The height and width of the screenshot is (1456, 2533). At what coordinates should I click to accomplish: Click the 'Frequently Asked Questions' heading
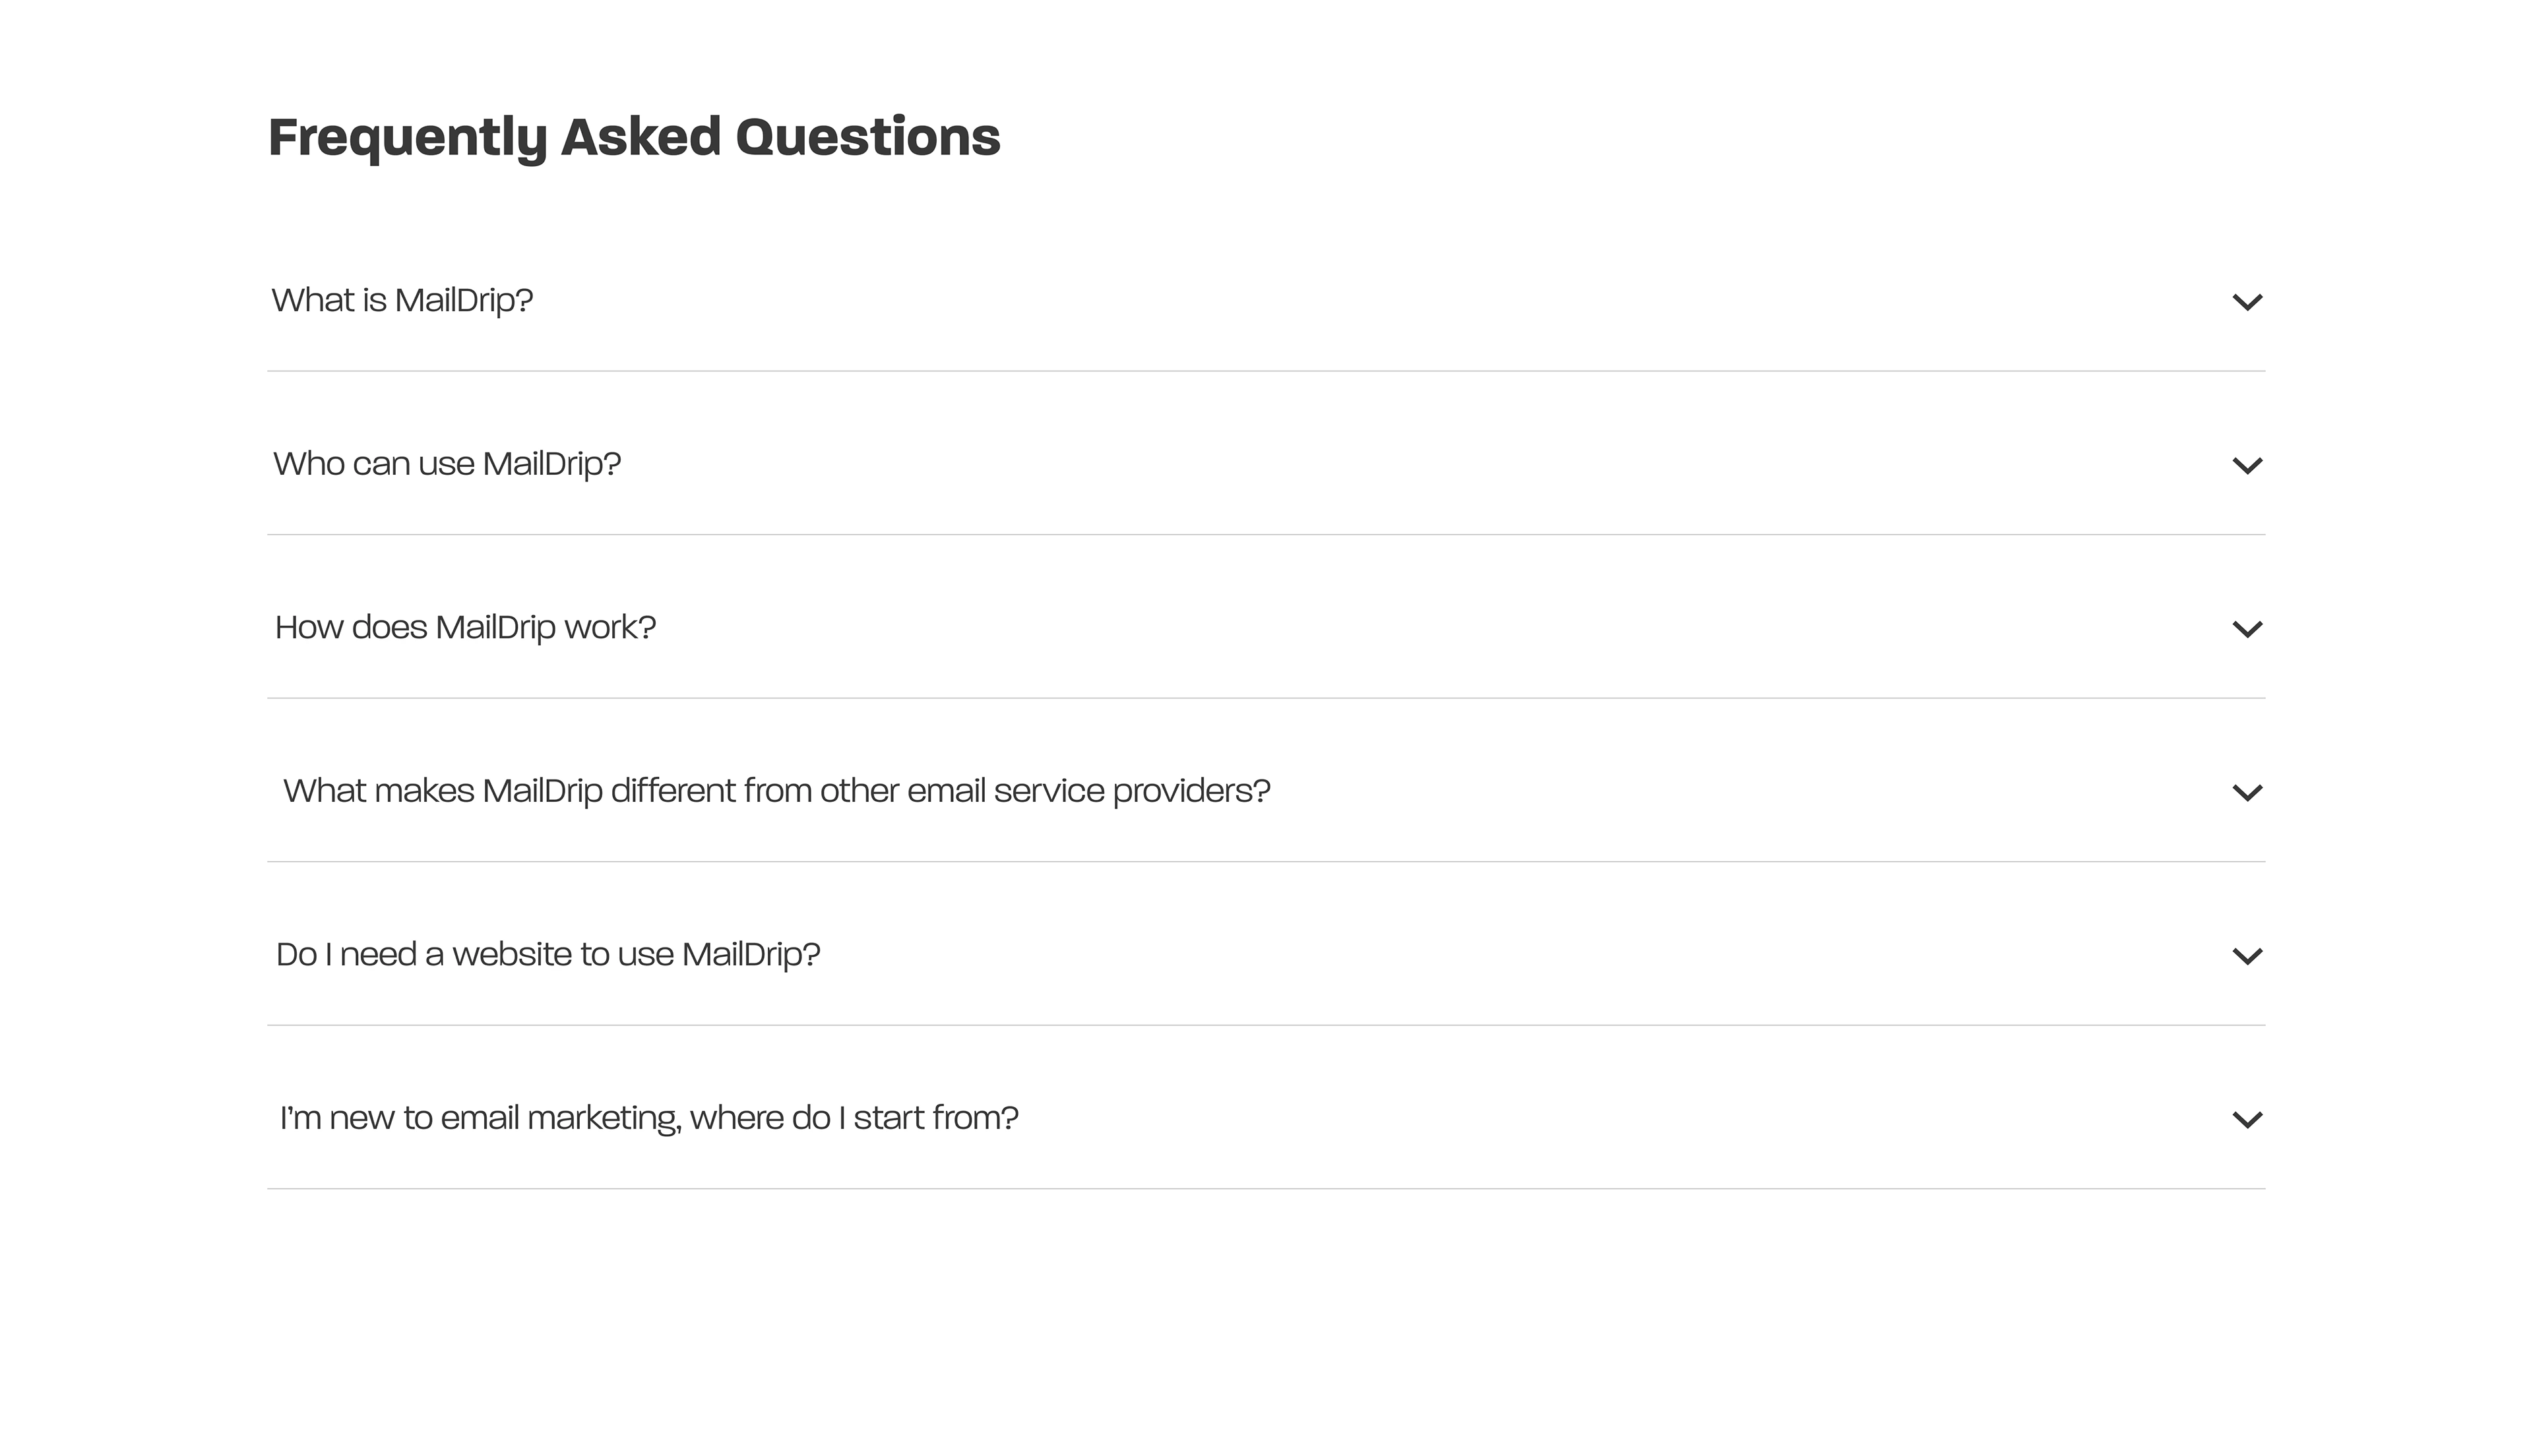634,137
